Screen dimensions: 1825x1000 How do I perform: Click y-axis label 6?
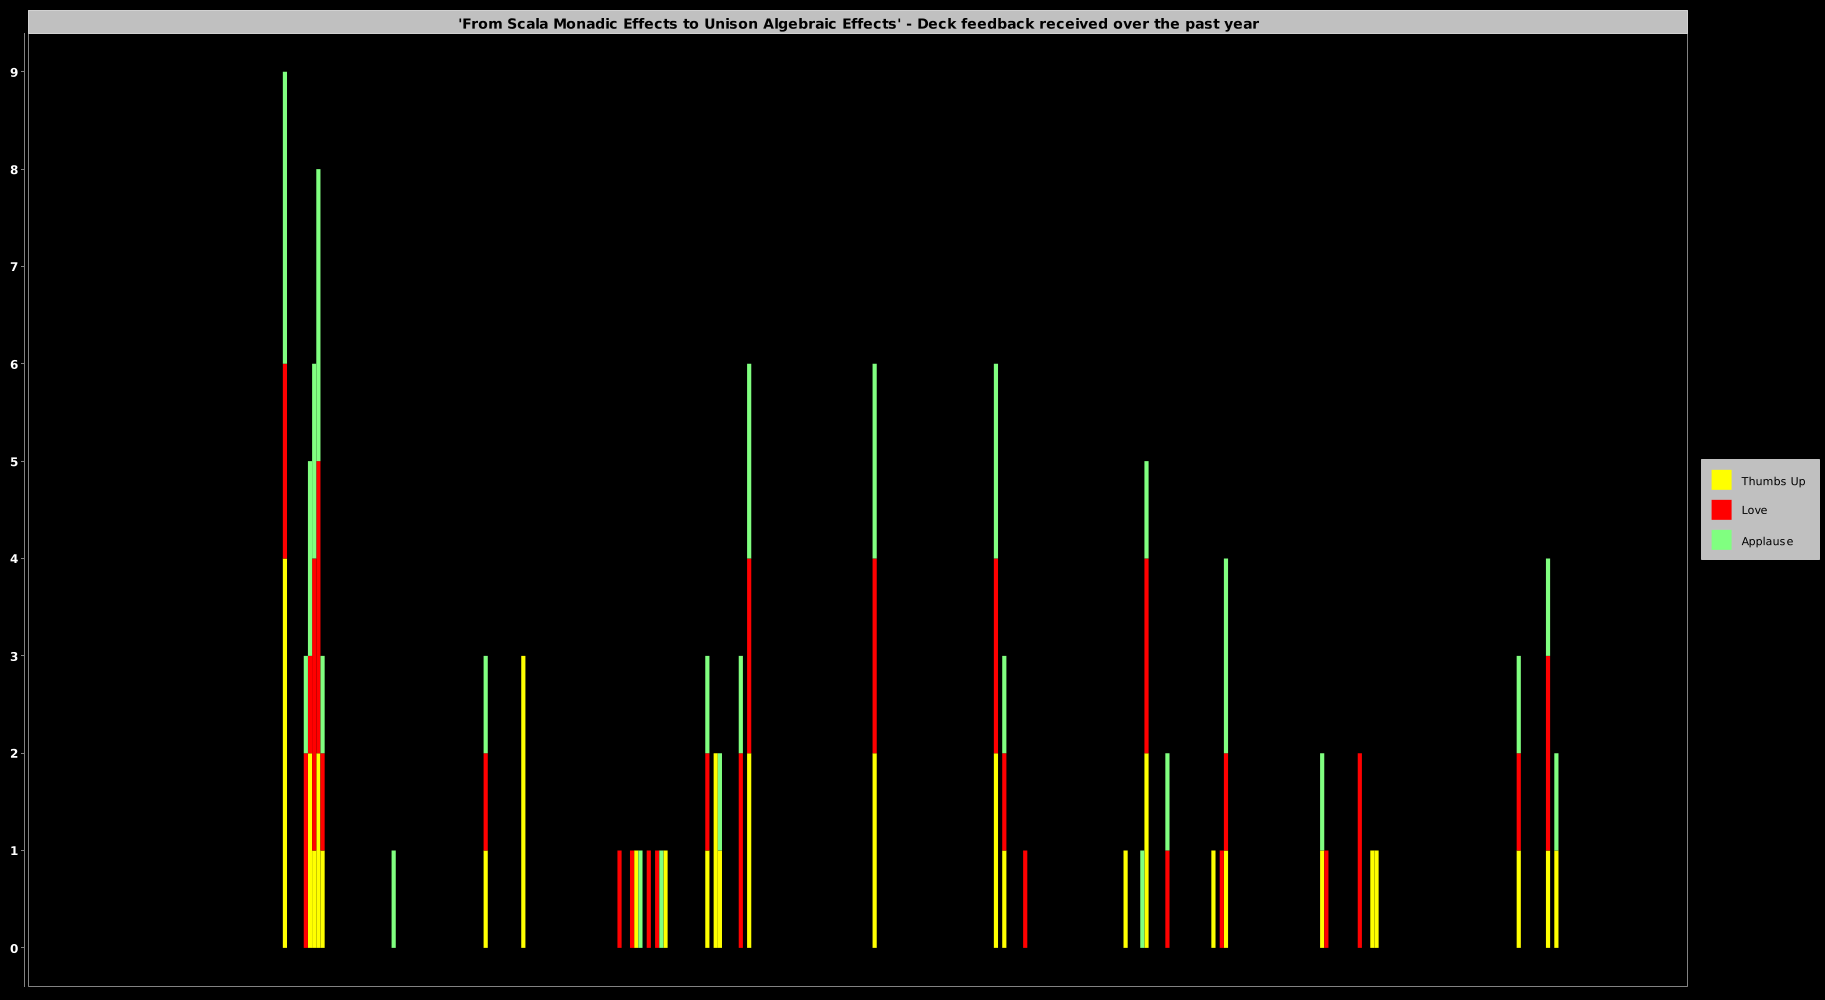tap(14, 364)
